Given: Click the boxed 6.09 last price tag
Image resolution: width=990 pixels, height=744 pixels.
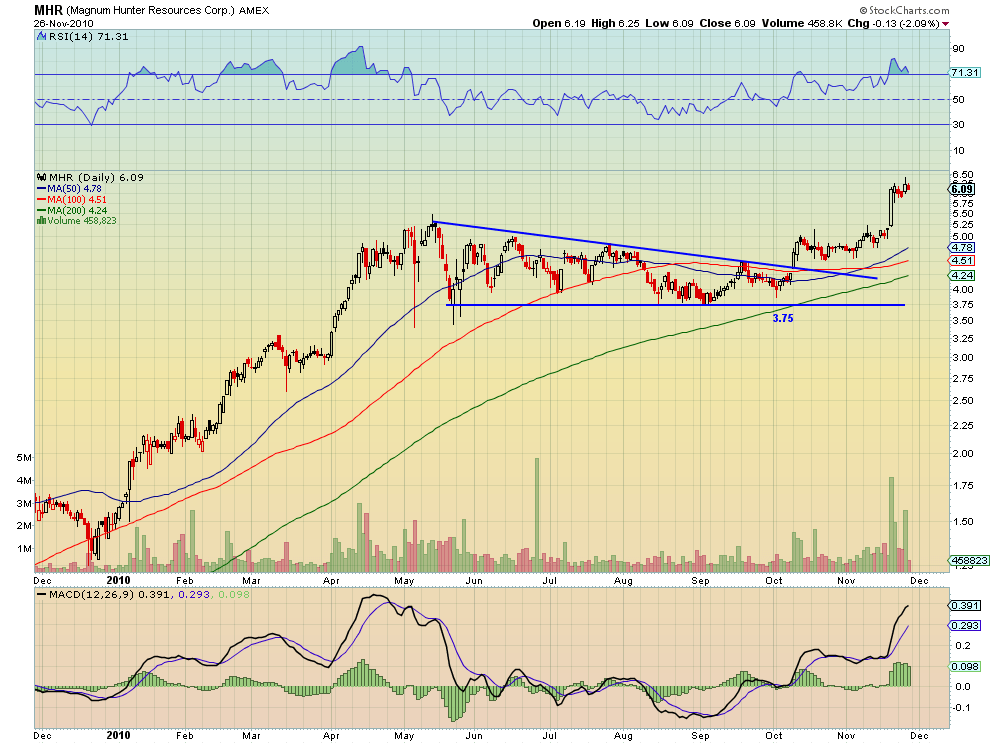Looking at the screenshot, I should [x=962, y=189].
